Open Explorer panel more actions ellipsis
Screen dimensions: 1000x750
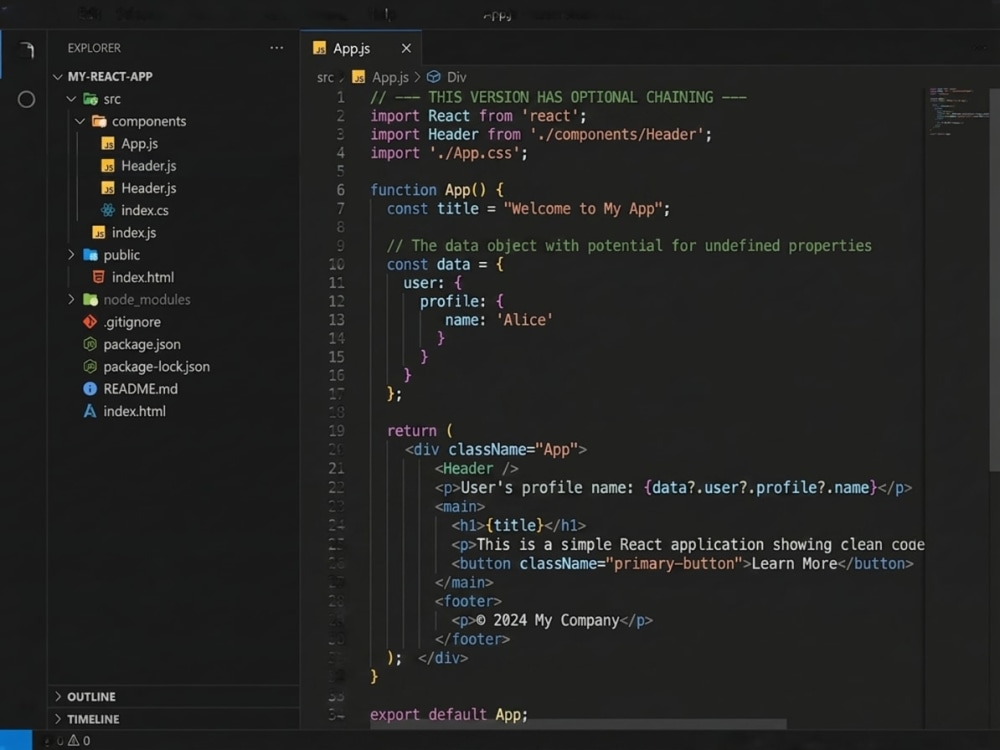point(276,48)
